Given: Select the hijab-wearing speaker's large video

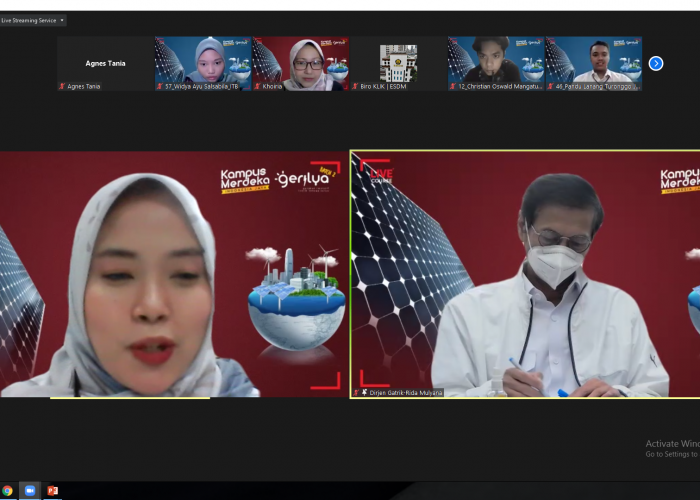Looking at the screenshot, I should pyautogui.click(x=174, y=274).
